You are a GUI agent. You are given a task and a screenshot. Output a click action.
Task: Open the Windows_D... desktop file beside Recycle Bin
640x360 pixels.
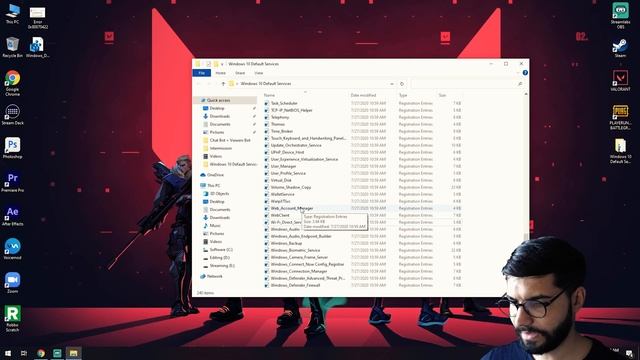[38, 47]
